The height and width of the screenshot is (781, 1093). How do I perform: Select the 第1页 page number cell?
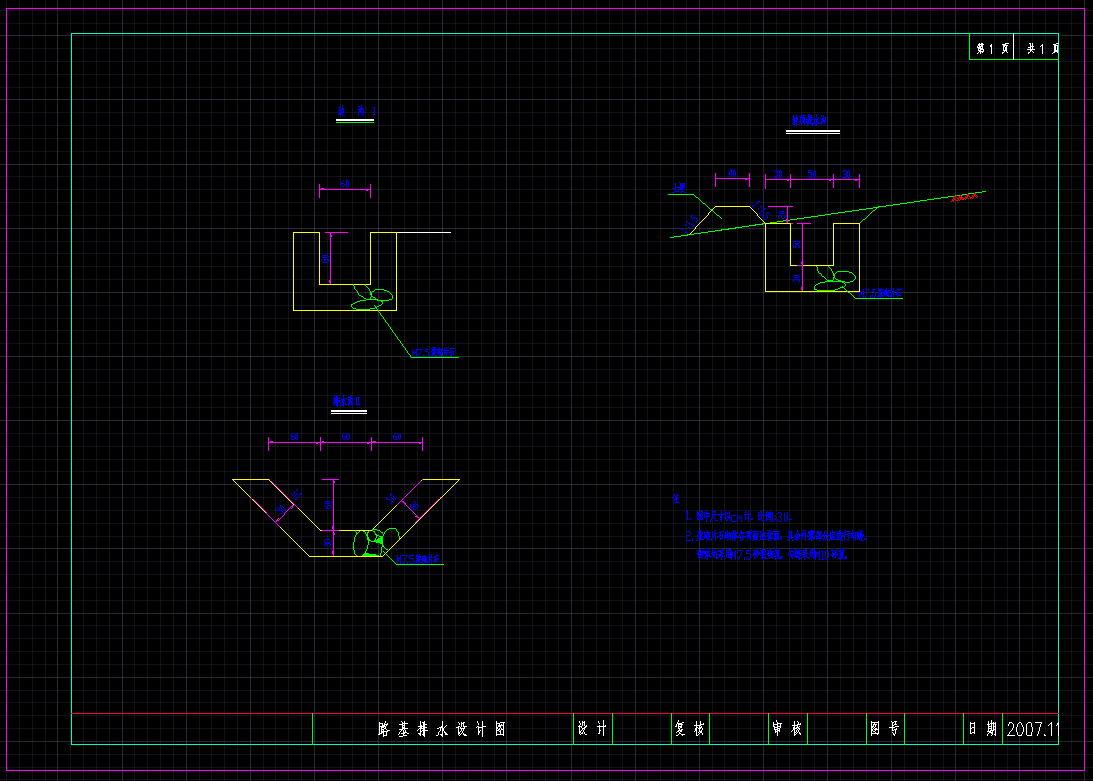tap(991, 48)
